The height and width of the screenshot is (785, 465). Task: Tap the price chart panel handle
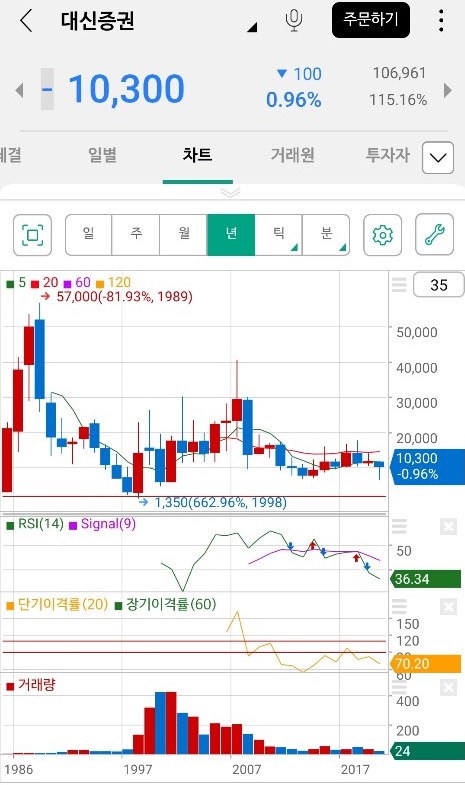[x=399, y=285]
